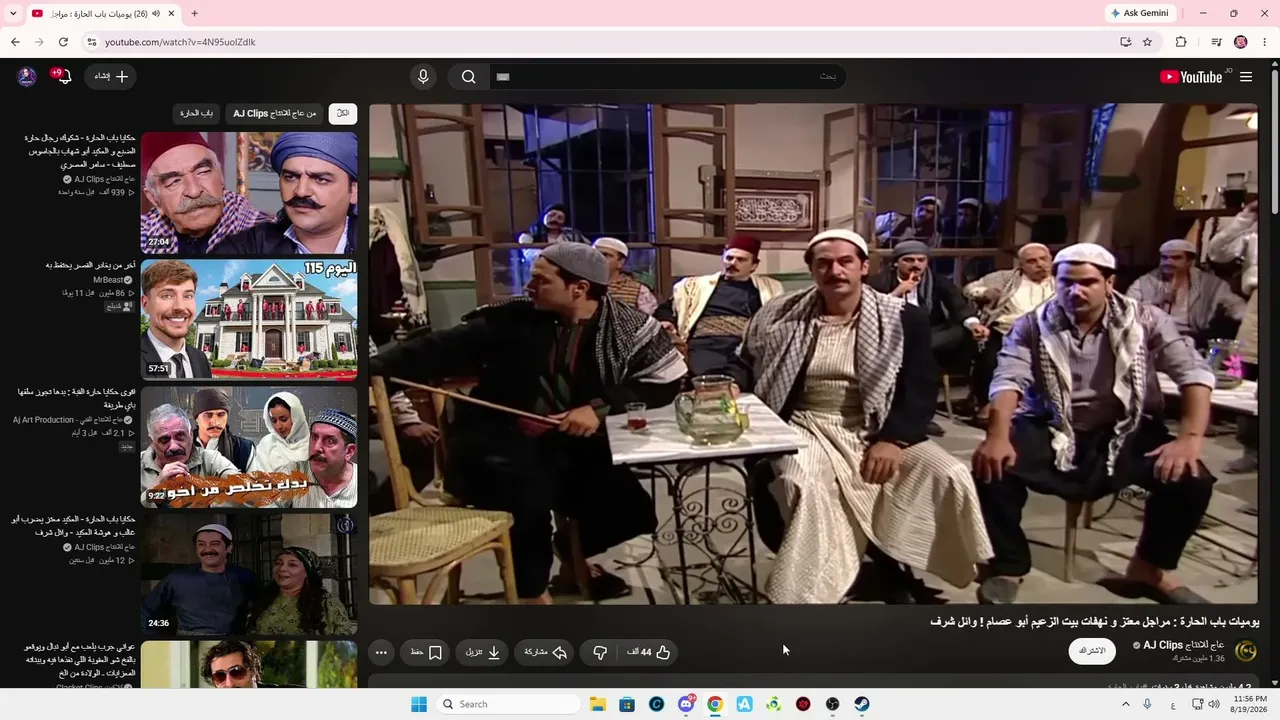The image size is (1280, 720).
Task: Subscribe with the الاشتراك button
Action: tap(1092, 651)
